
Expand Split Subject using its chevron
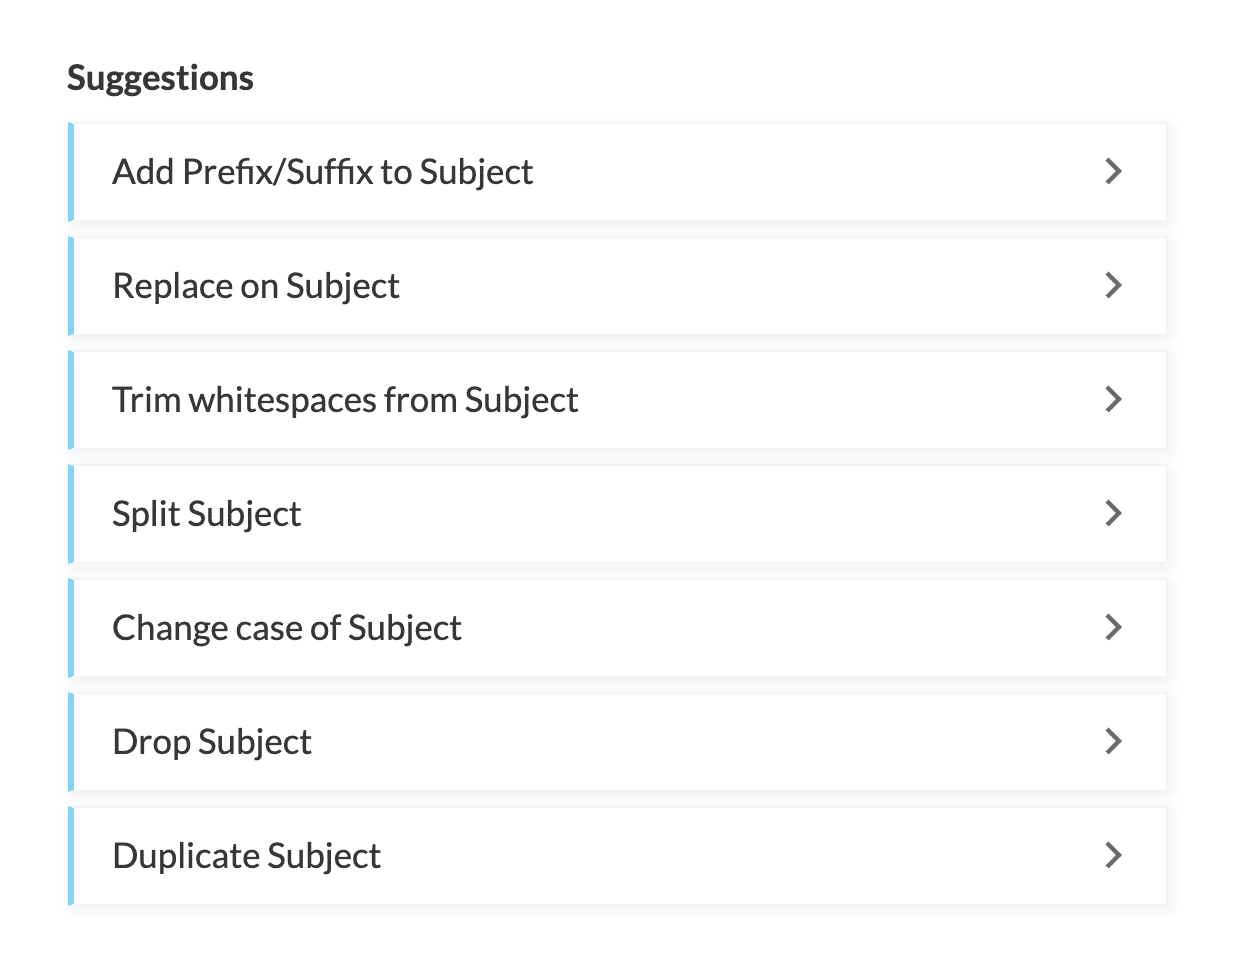click(1113, 514)
